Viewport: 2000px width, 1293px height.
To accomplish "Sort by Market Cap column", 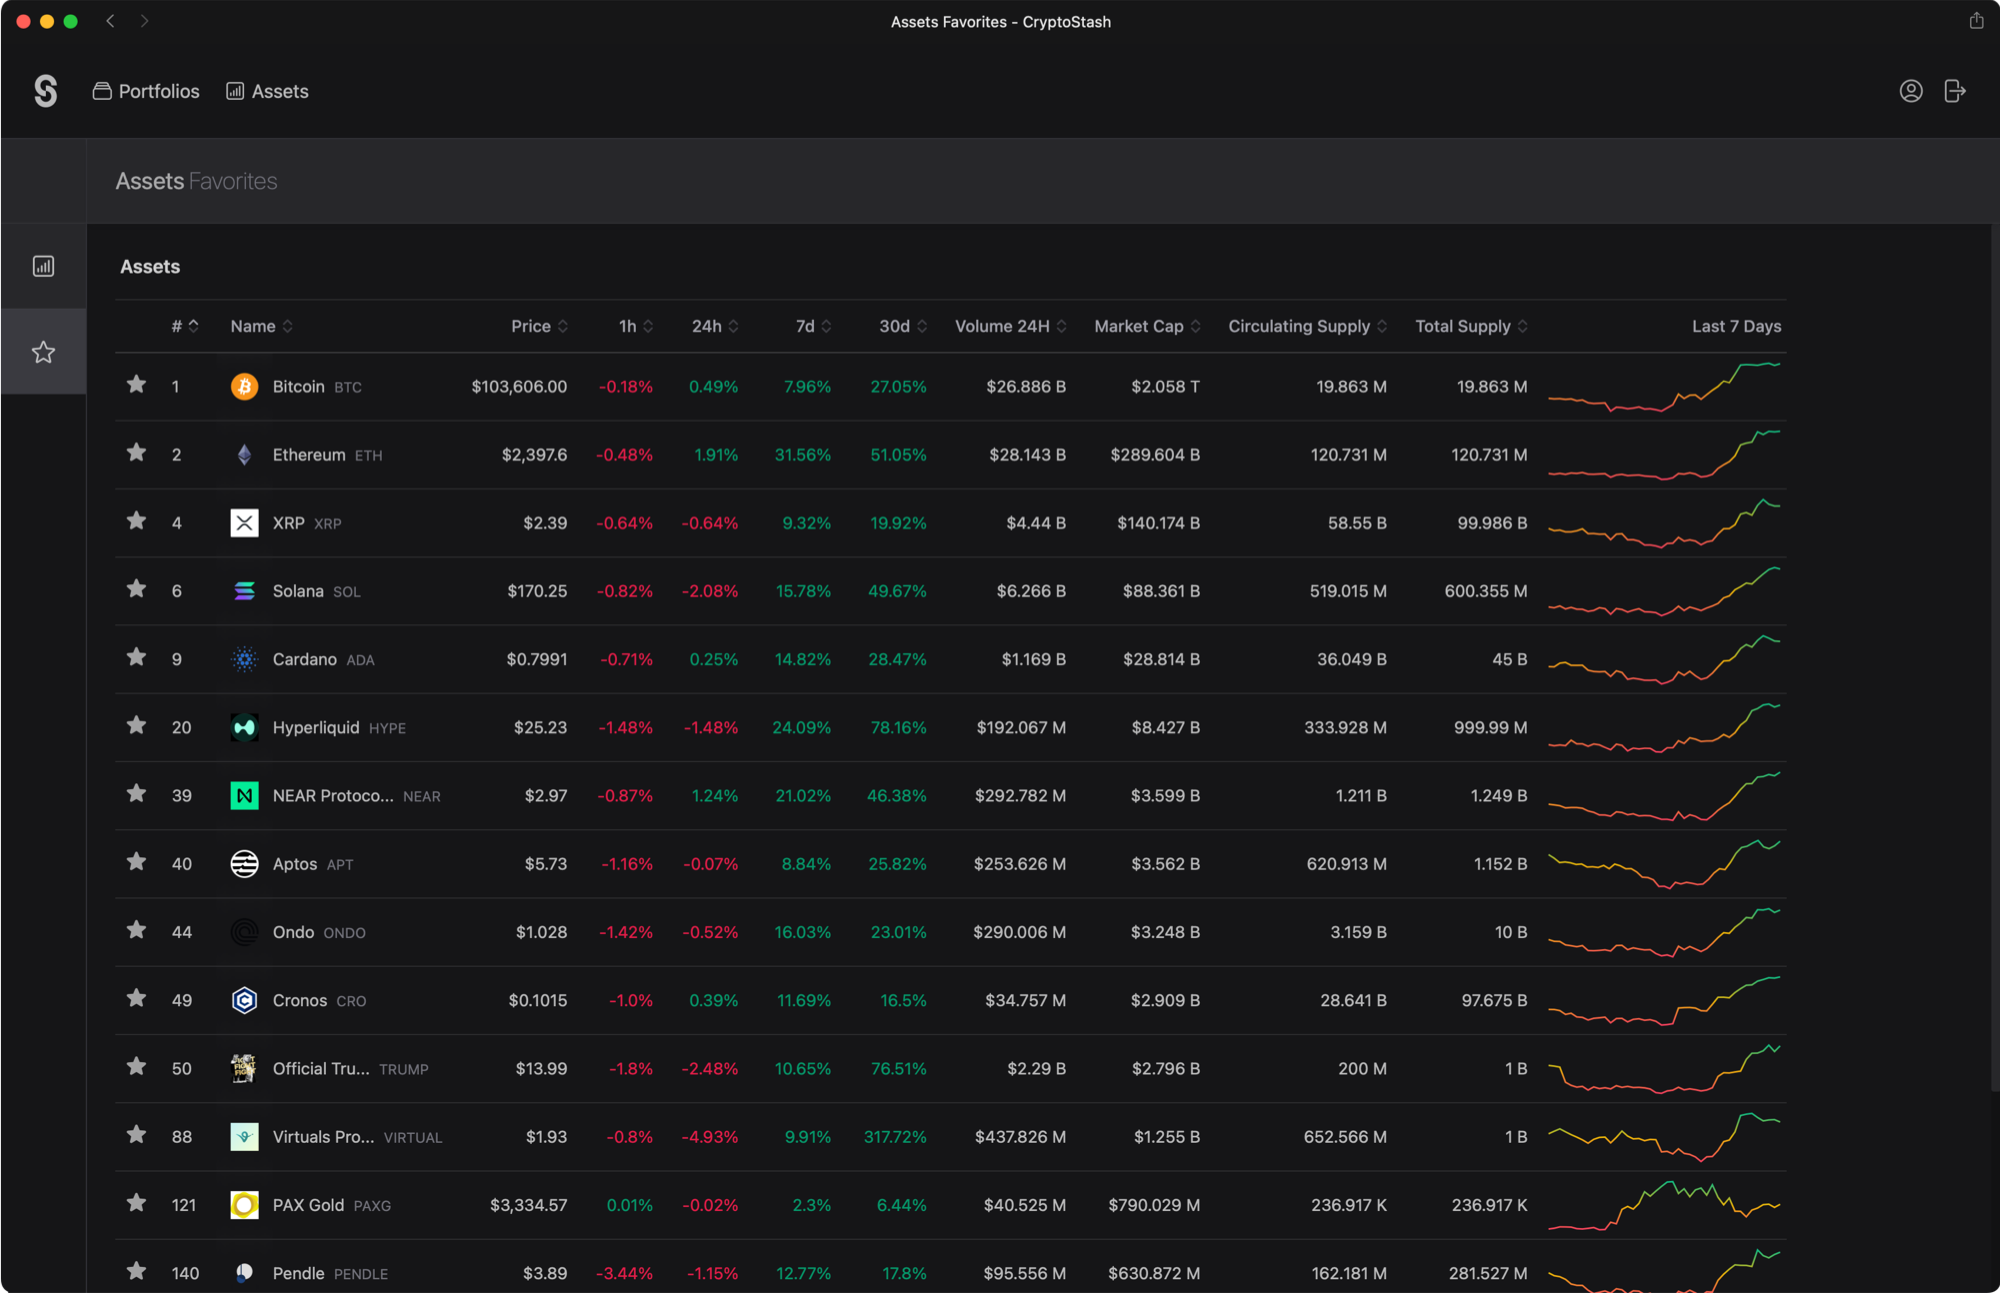I will [x=1147, y=326].
